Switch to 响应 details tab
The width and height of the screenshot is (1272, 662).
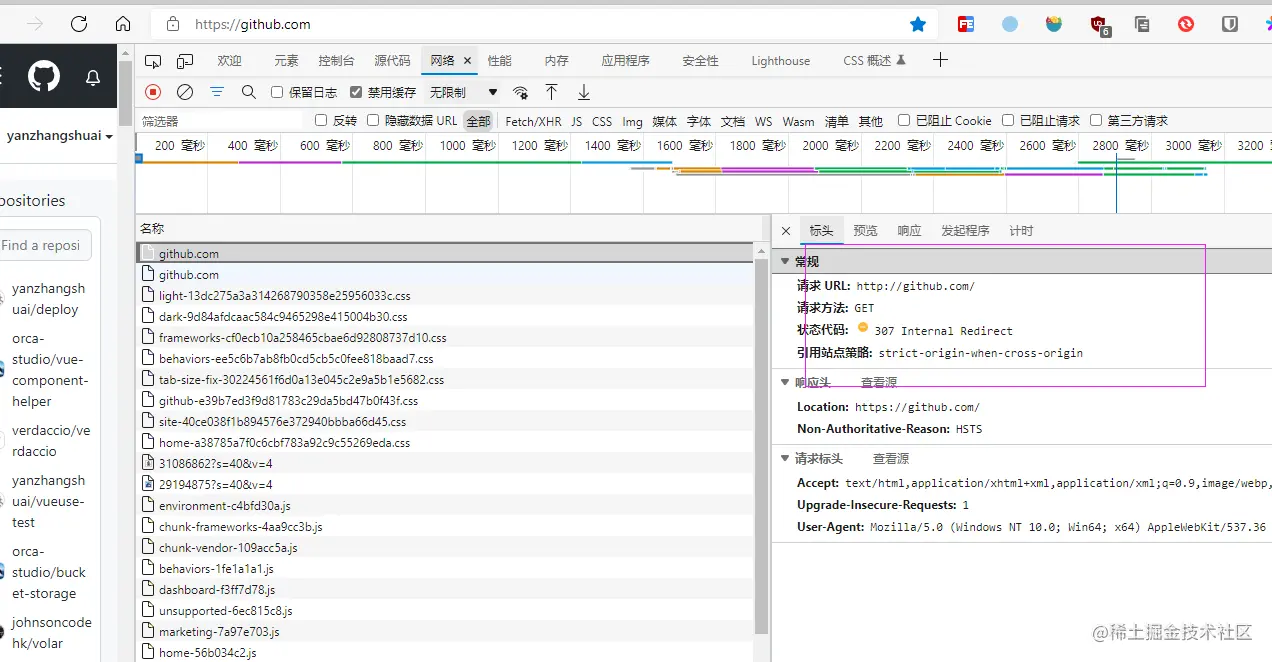(x=909, y=231)
